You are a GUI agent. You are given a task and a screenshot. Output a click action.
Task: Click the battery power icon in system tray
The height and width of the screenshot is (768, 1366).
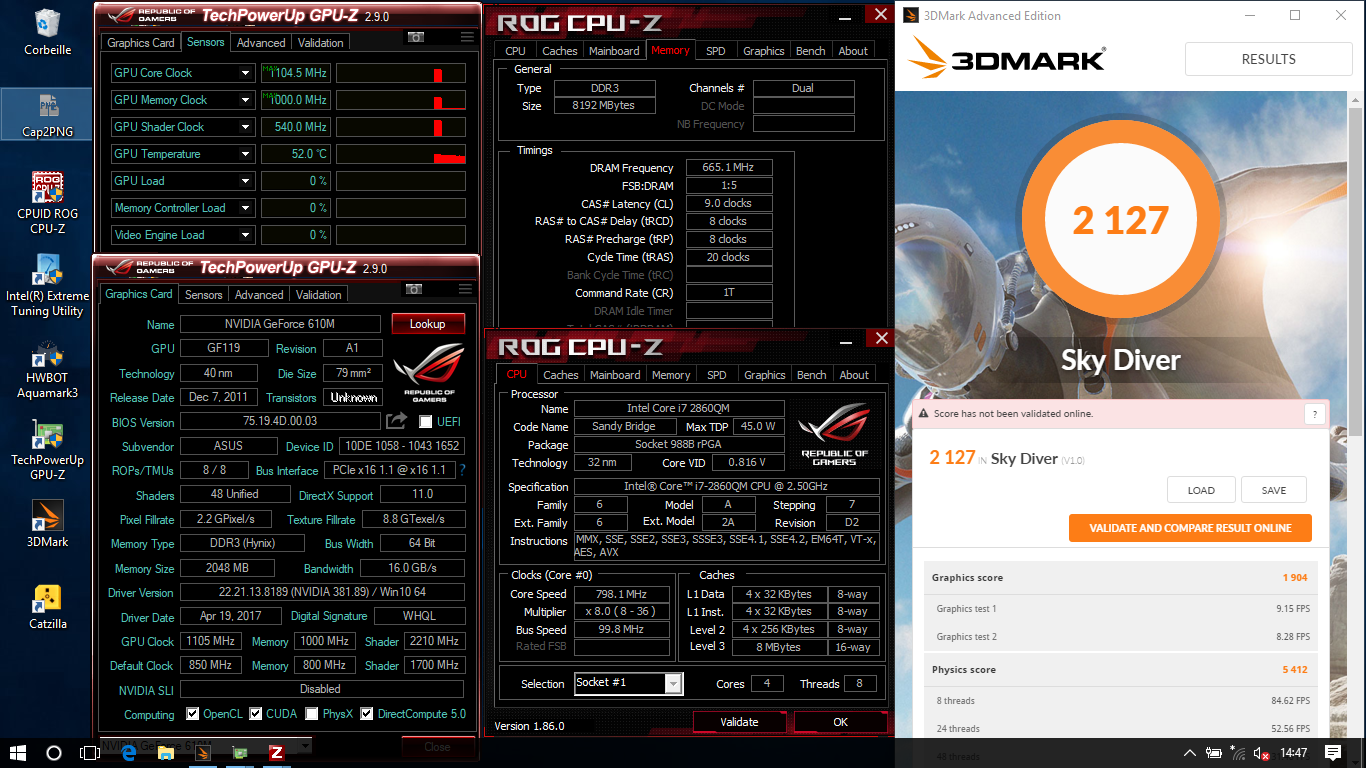click(x=1214, y=752)
